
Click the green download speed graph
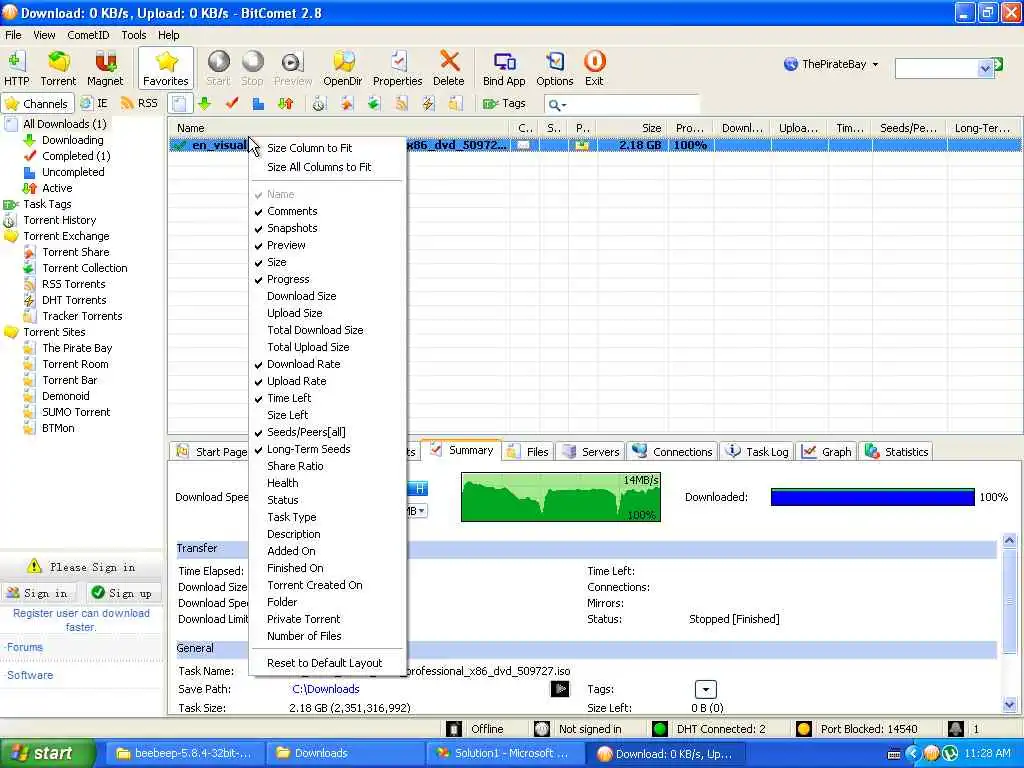[561, 497]
